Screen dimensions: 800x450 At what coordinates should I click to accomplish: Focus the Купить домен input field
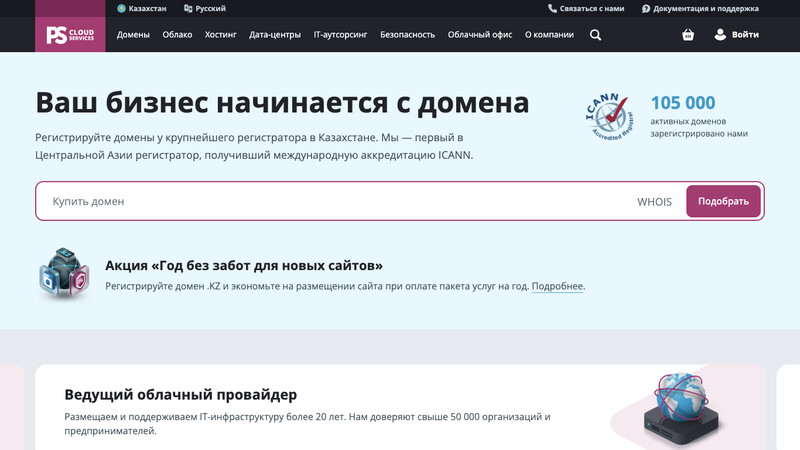pyautogui.click(x=337, y=201)
